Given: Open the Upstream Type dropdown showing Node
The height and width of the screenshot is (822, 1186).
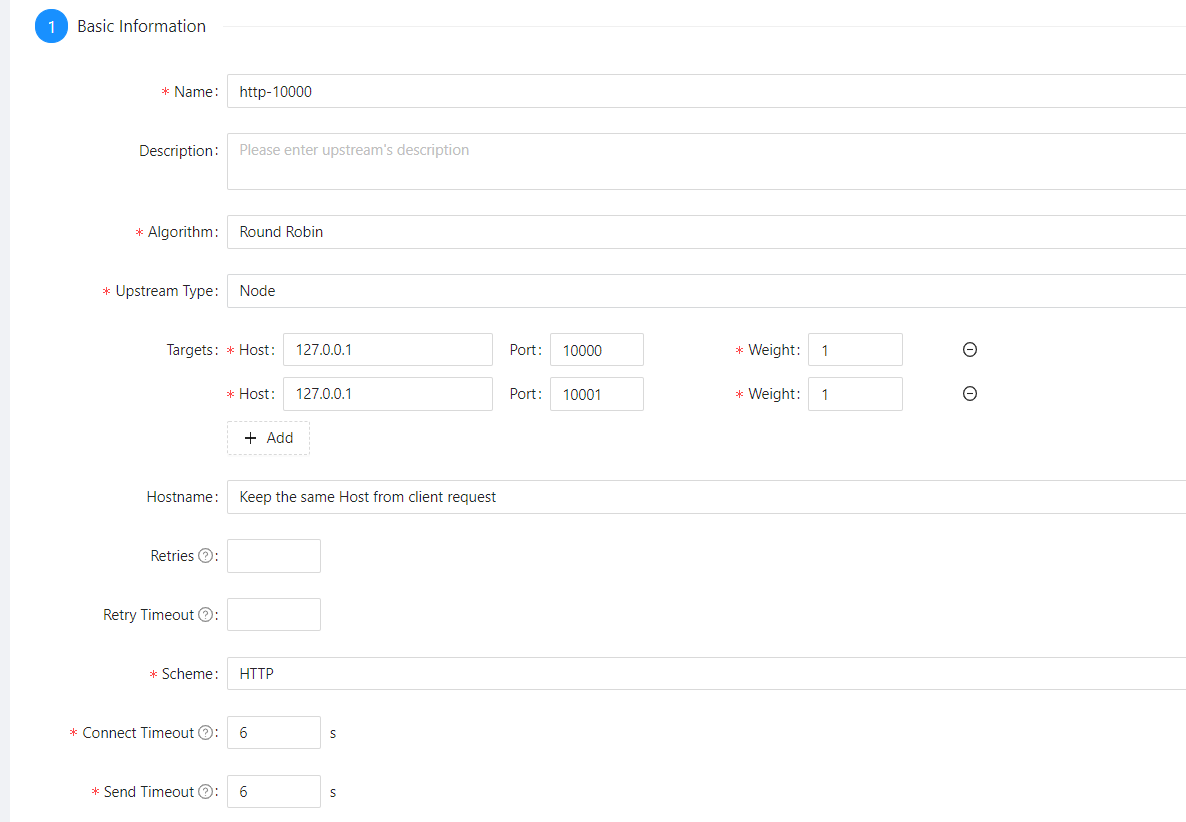Looking at the screenshot, I should 706,291.
